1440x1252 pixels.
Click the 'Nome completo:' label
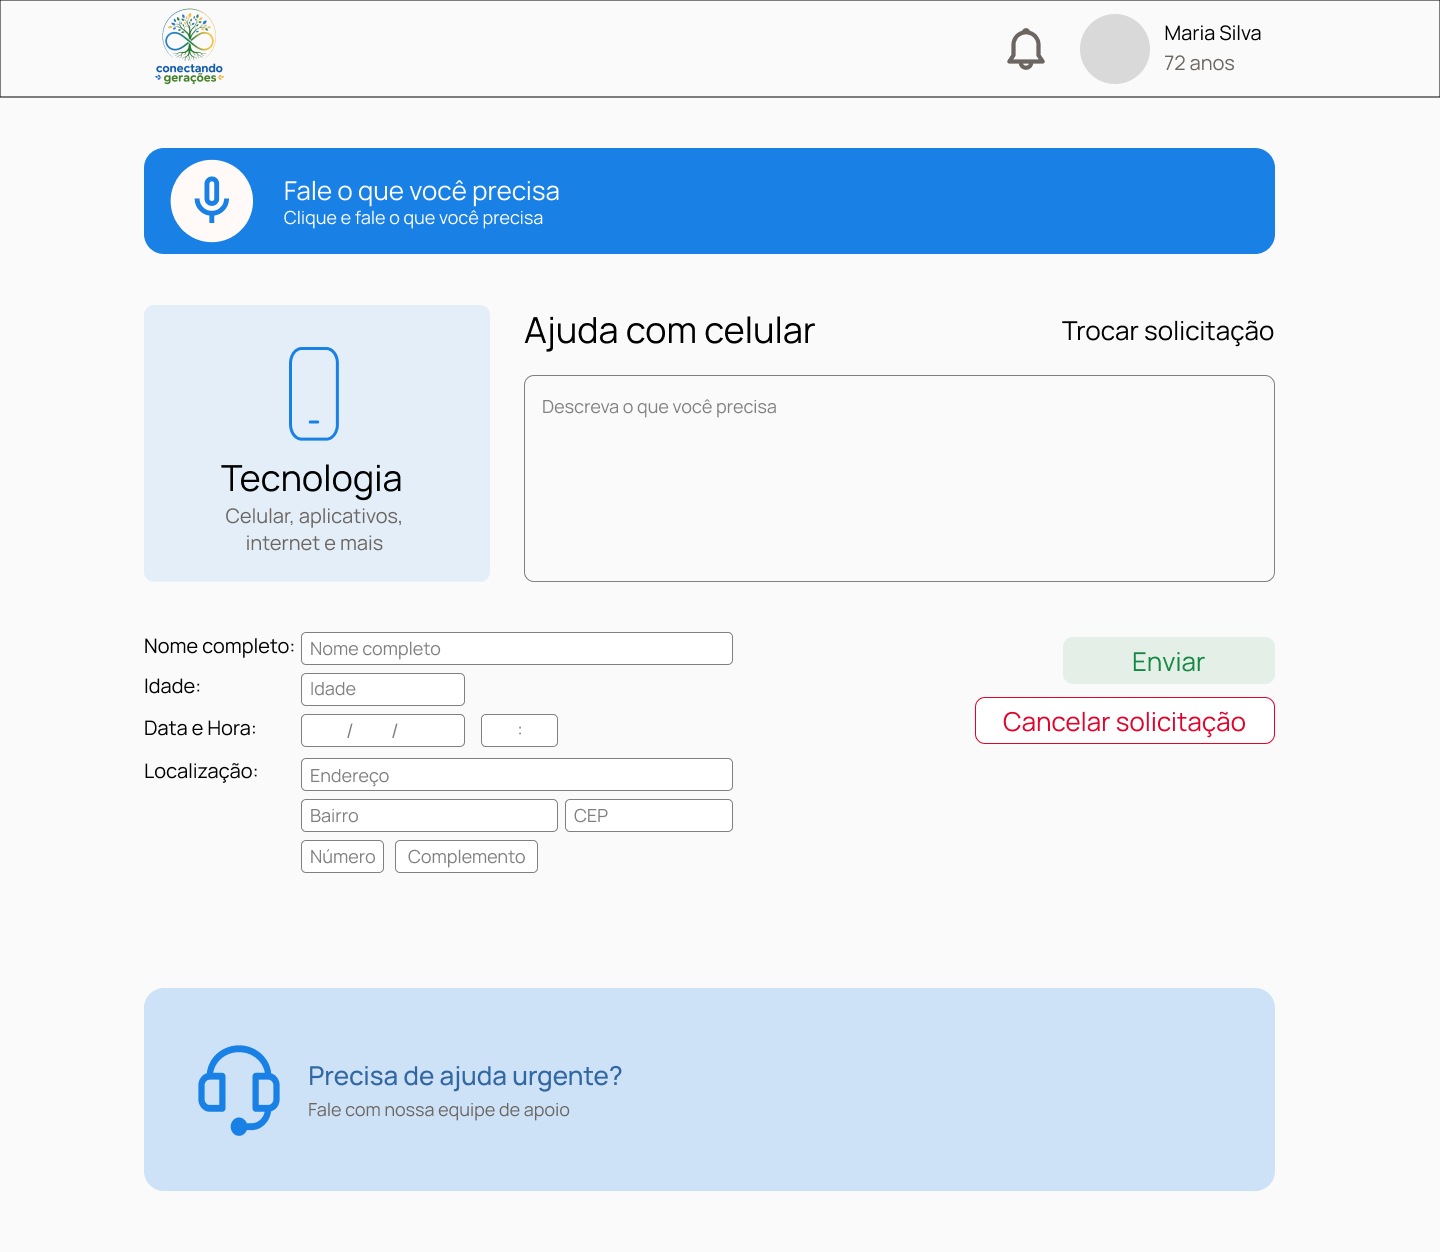pos(219,646)
